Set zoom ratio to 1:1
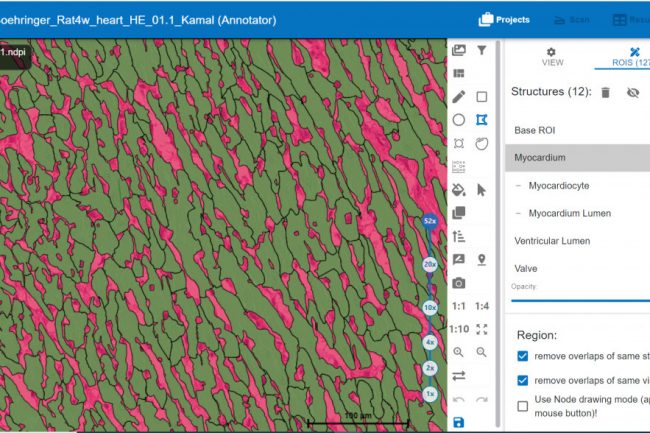 pos(458,306)
